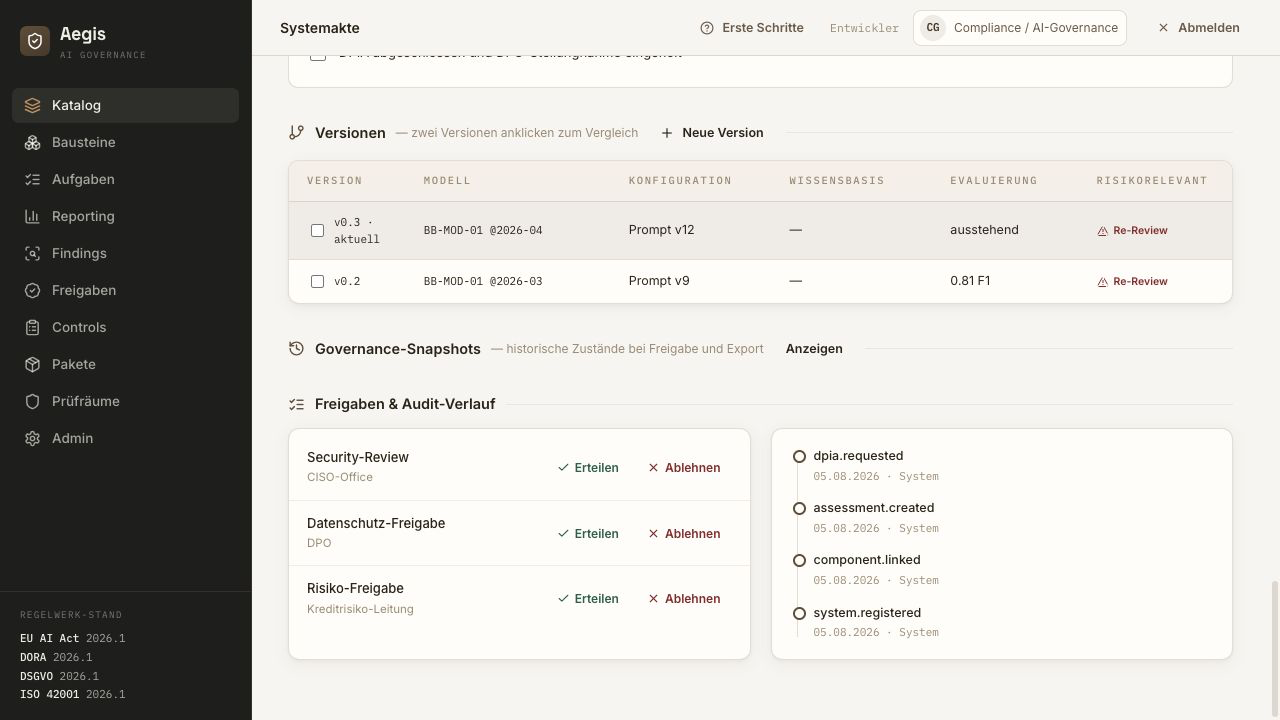
Task: Click Prompt v9 configuration cell
Action: coord(659,281)
